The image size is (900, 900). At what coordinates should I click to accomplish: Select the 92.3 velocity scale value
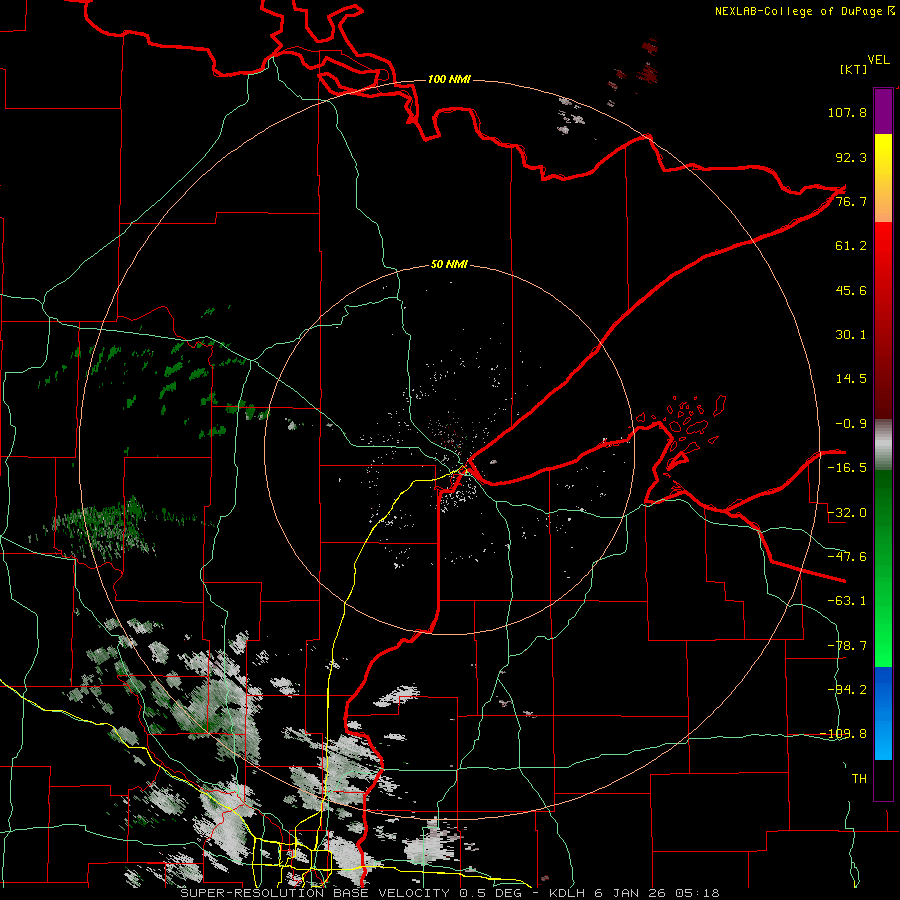click(851, 157)
